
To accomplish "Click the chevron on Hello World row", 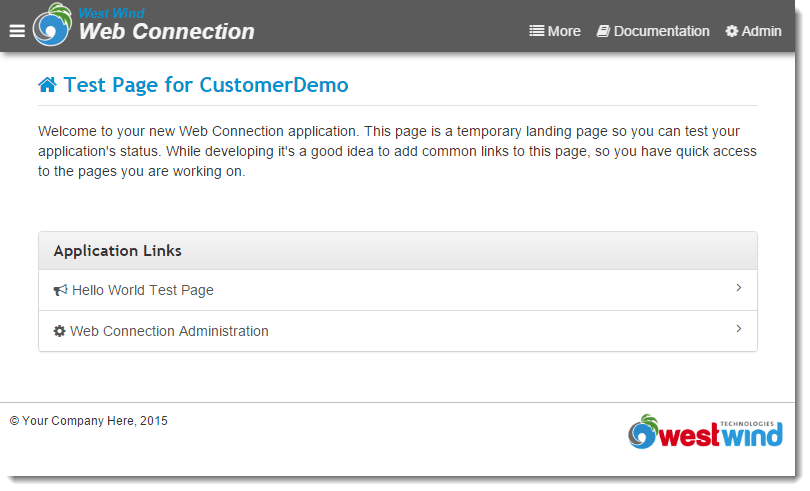I will coord(739,288).
